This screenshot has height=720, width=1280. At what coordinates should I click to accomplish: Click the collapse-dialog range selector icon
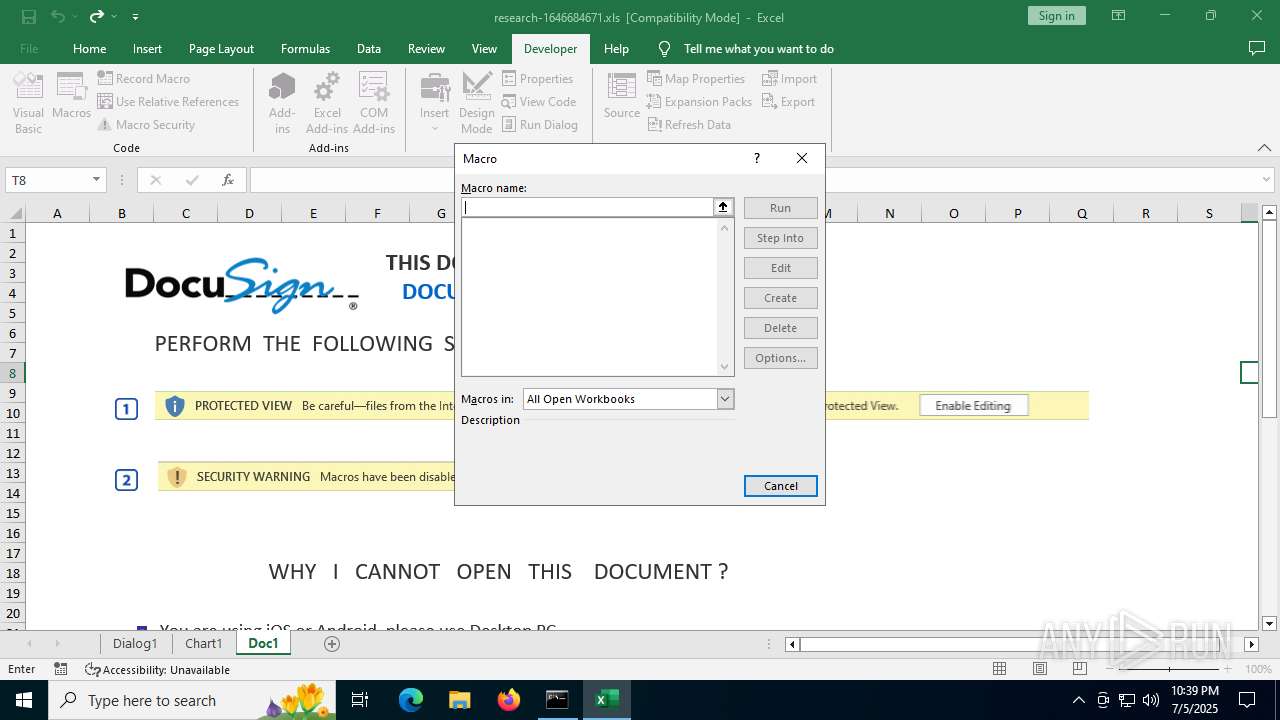pyautogui.click(x=723, y=207)
